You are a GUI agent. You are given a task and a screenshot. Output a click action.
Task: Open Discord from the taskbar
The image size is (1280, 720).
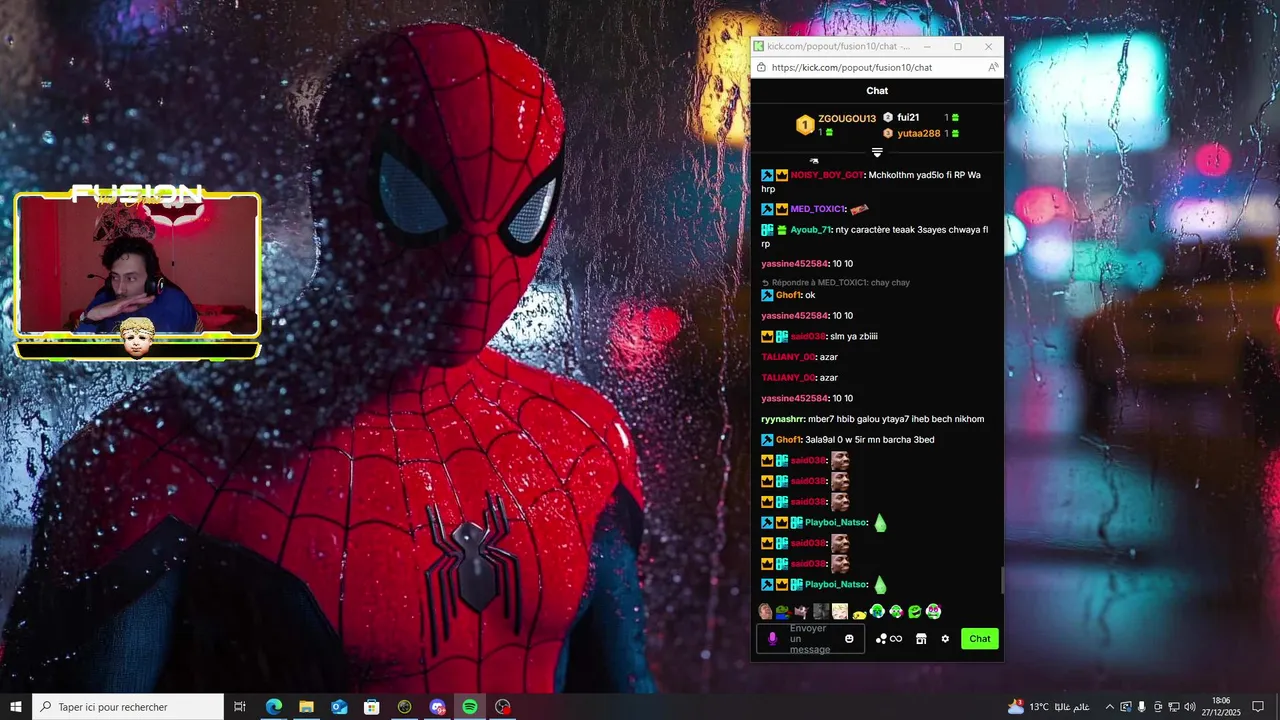coord(437,707)
